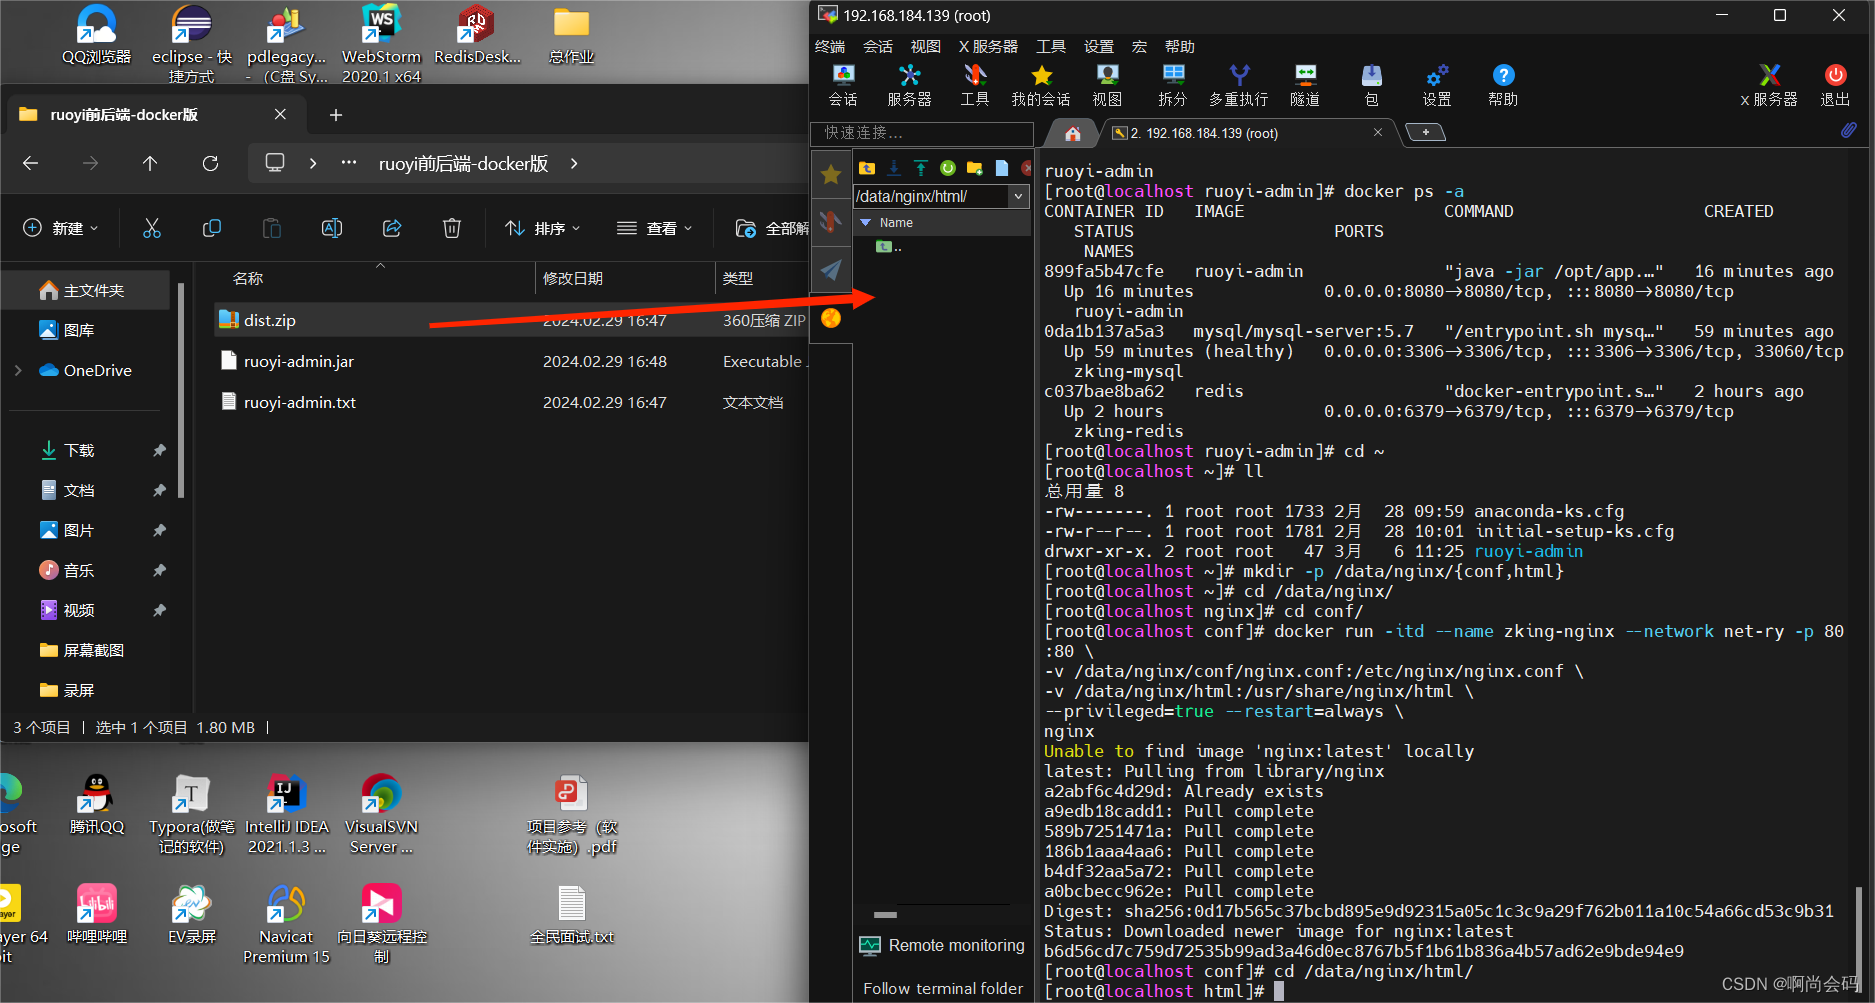Image resolution: width=1875 pixels, height=1003 pixels.
Task: Open the 会话 (Session) toolbar icon in MobaXterm
Action: [x=843, y=85]
